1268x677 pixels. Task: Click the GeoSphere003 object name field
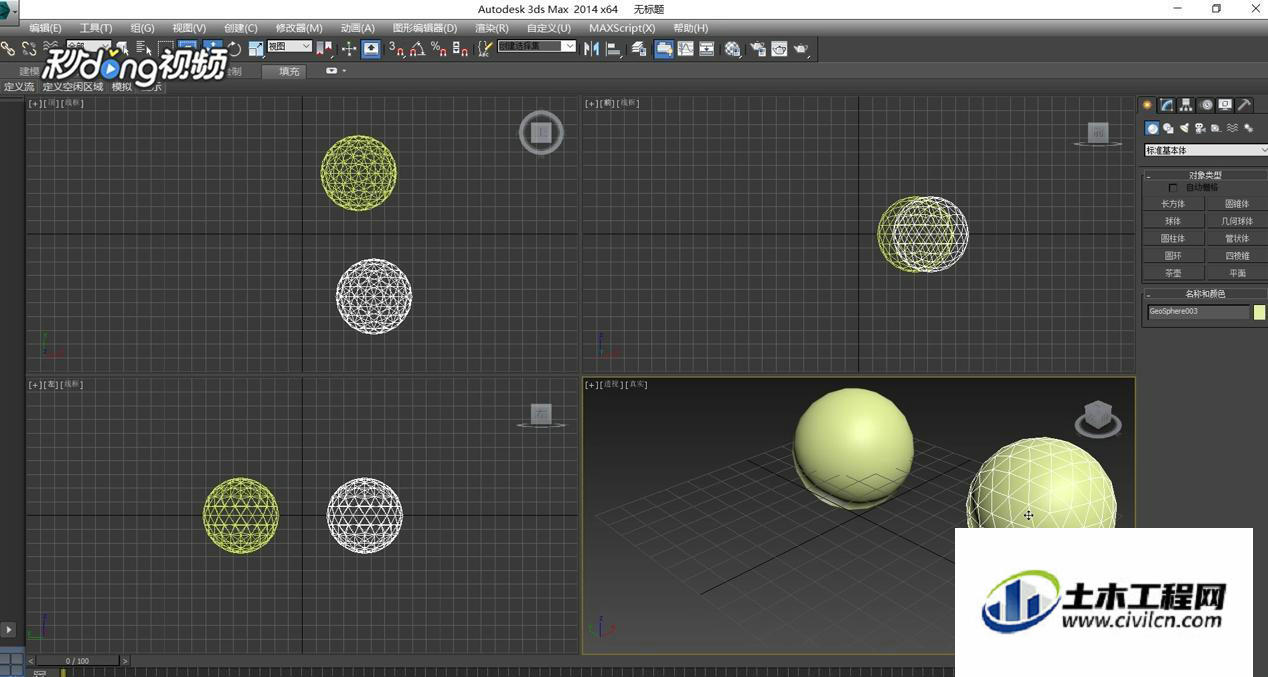1198,312
